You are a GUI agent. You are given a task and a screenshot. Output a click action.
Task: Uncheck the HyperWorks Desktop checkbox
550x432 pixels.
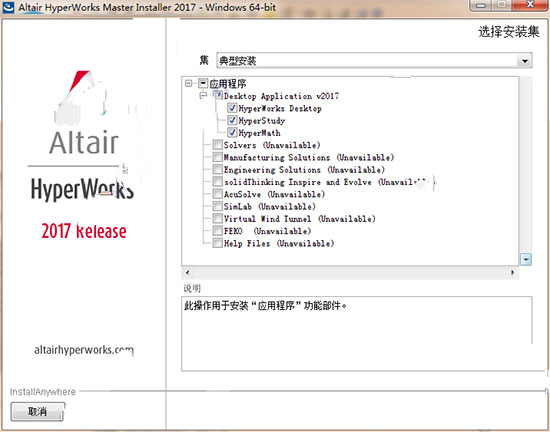[x=232, y=108]
